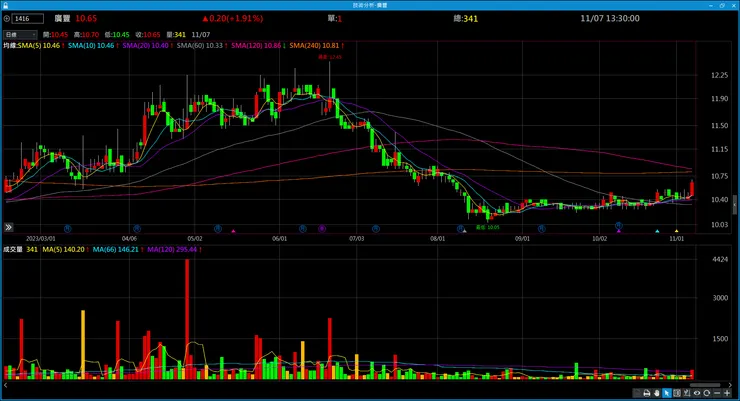Click the document icon in the bottom toolbar
The image size is (740, 401).
click(637, 393)
